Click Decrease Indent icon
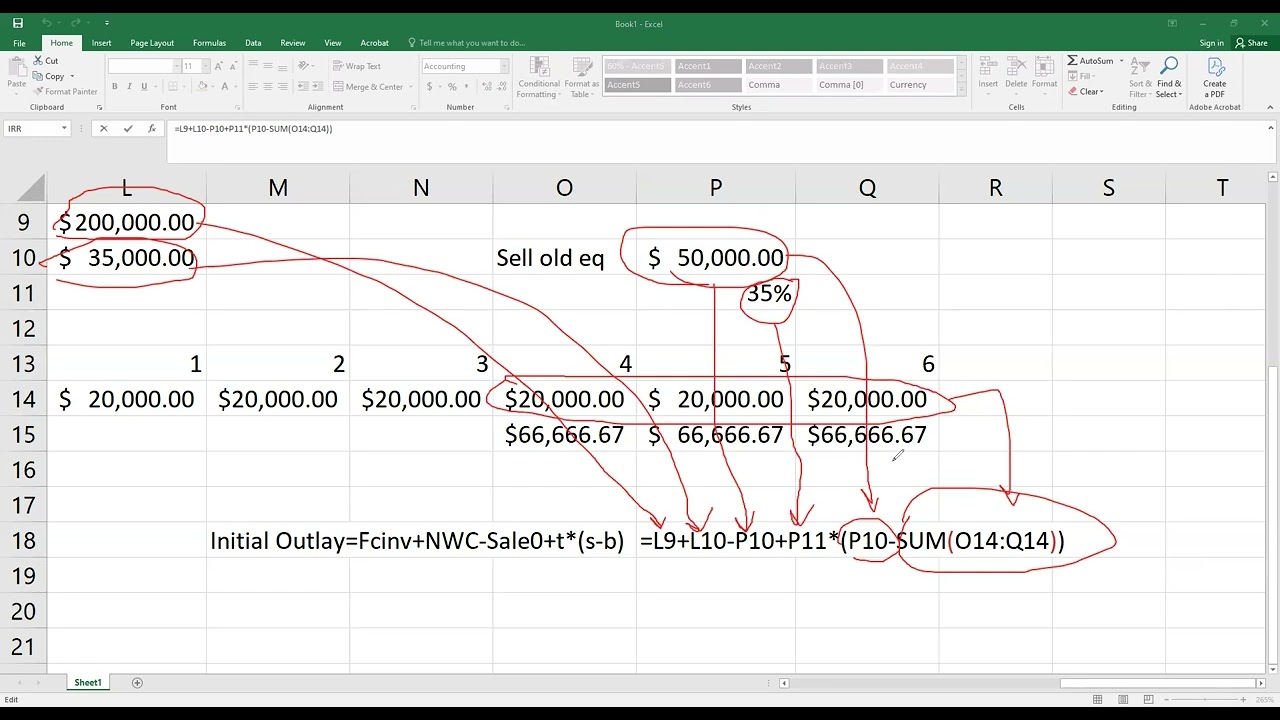 pos(305,87)
